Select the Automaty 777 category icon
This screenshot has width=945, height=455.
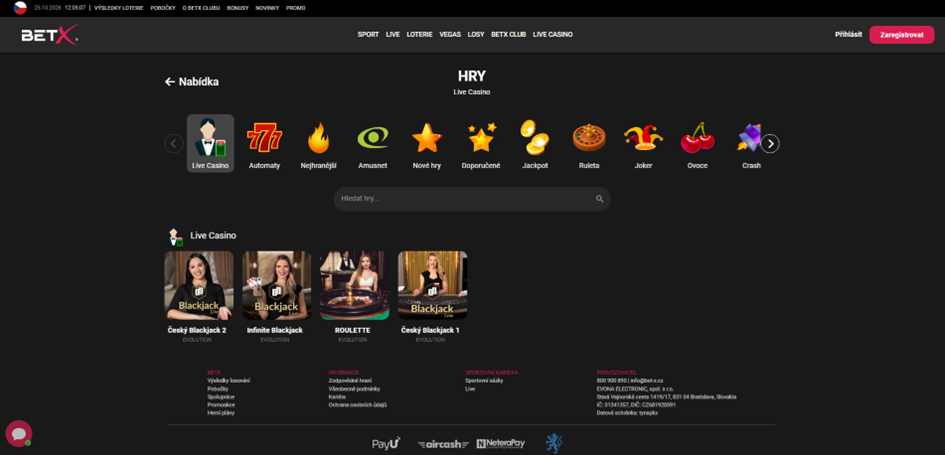pyautogui.click(x=265, y=138)
